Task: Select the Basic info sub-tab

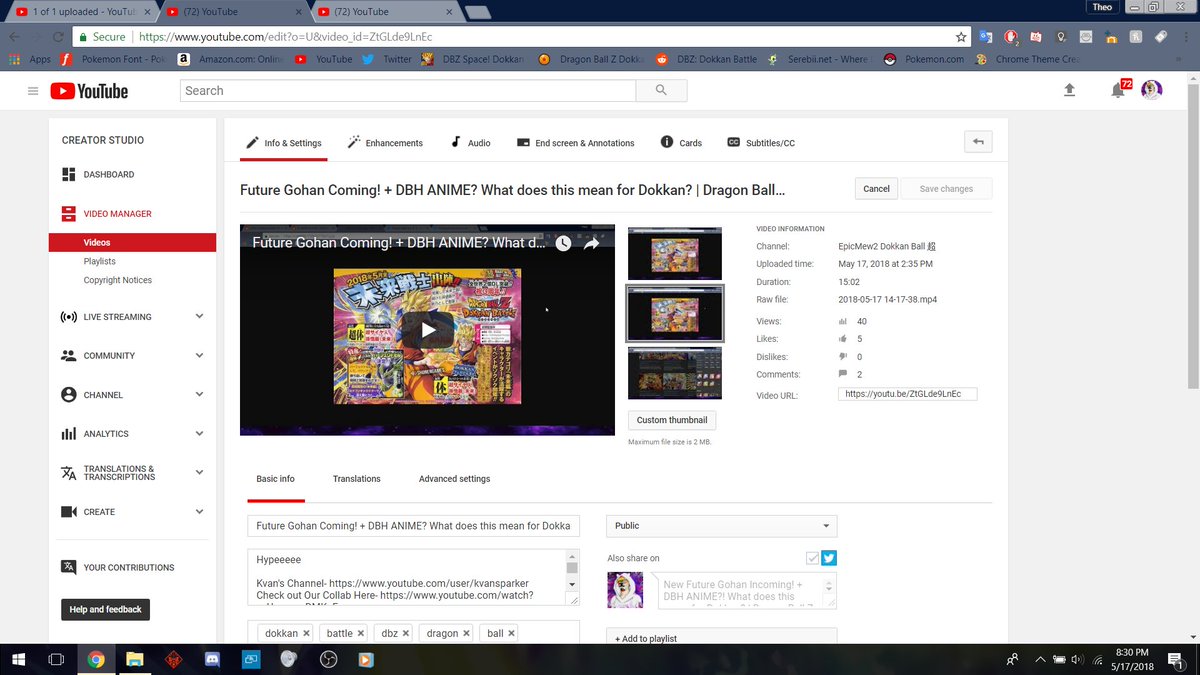Action: click(x=275, y=479)
